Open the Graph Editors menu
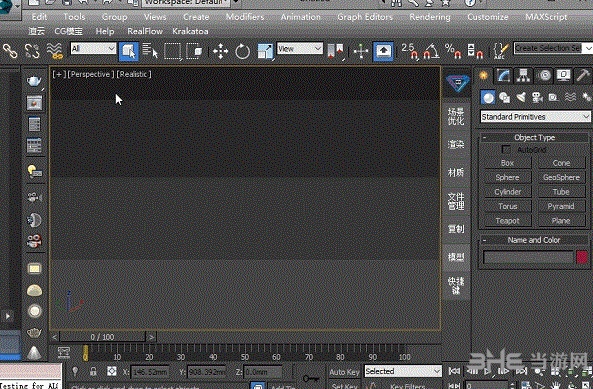This screenshot has height=389, width=593. tap(365, 17)
